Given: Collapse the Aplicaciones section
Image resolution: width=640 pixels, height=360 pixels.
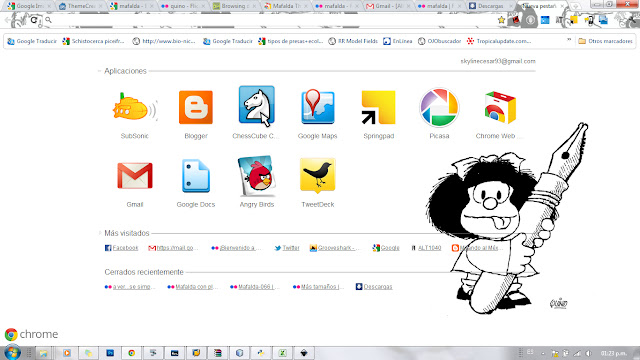Looking at the screenshot, I should pos(100,71).
